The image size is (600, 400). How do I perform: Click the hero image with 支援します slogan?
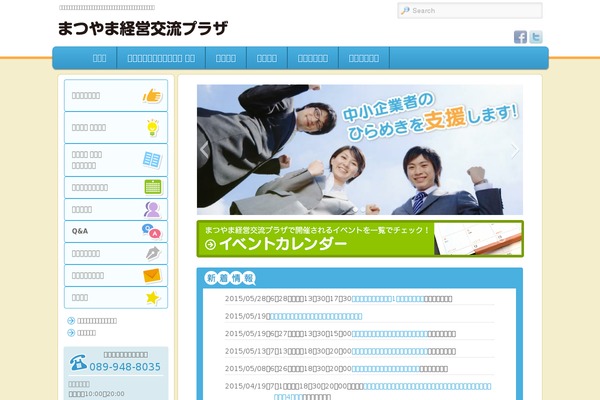360,150
